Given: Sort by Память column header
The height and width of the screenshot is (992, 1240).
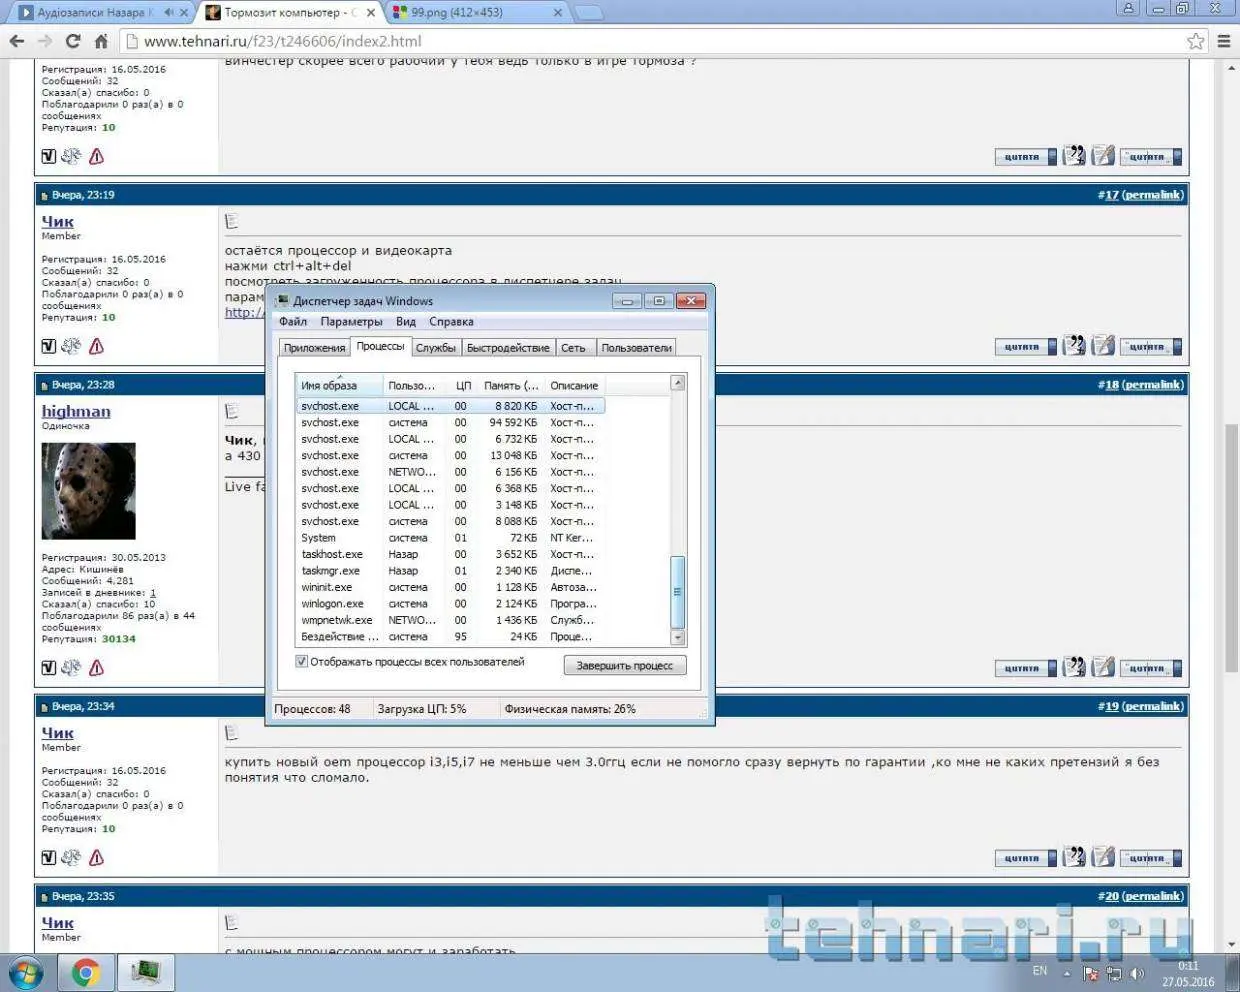Looking at the screenshot, I should pos(510,385).
